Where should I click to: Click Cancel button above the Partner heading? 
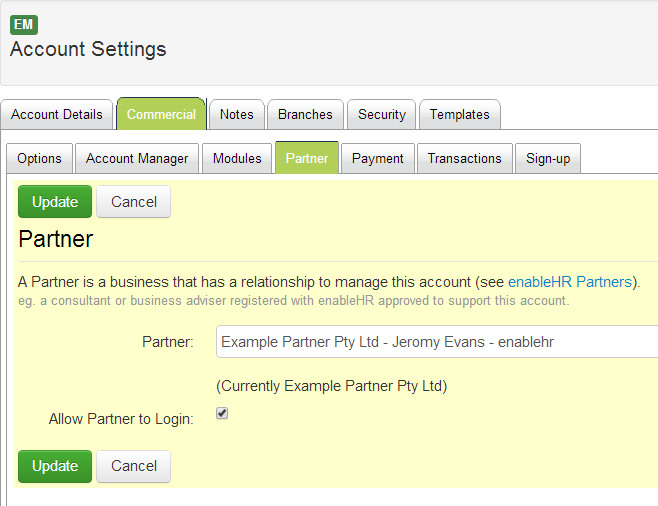click(x=134, y=202)
